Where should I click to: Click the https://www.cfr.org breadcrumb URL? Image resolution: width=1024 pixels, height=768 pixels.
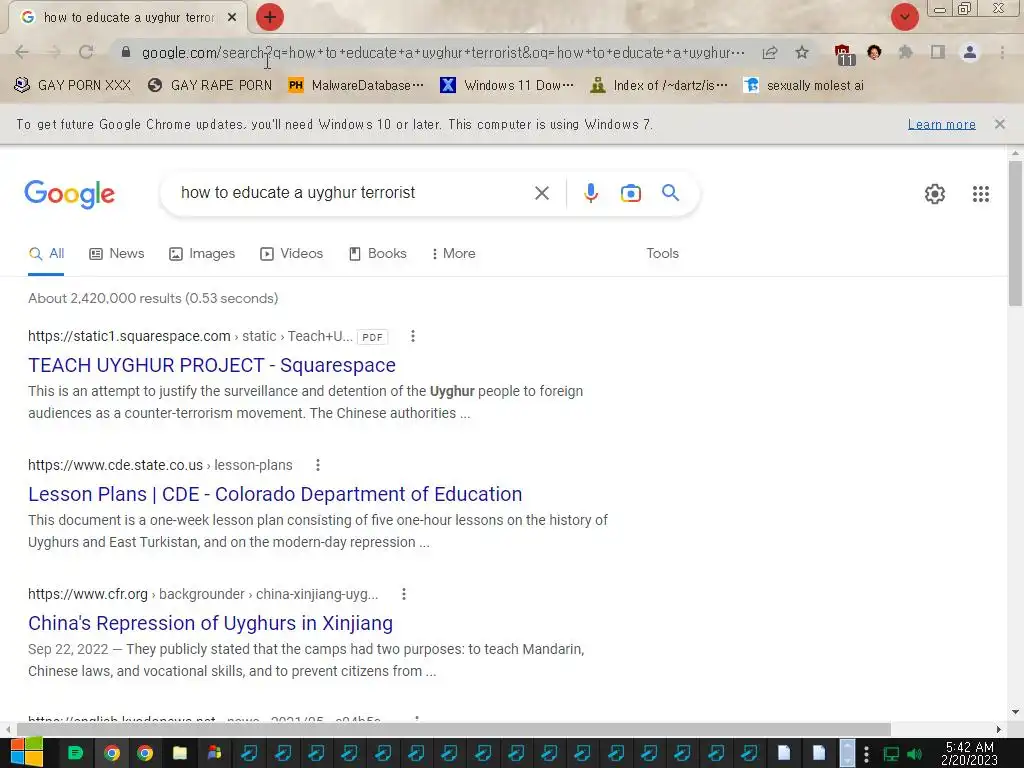click(88, 594)
